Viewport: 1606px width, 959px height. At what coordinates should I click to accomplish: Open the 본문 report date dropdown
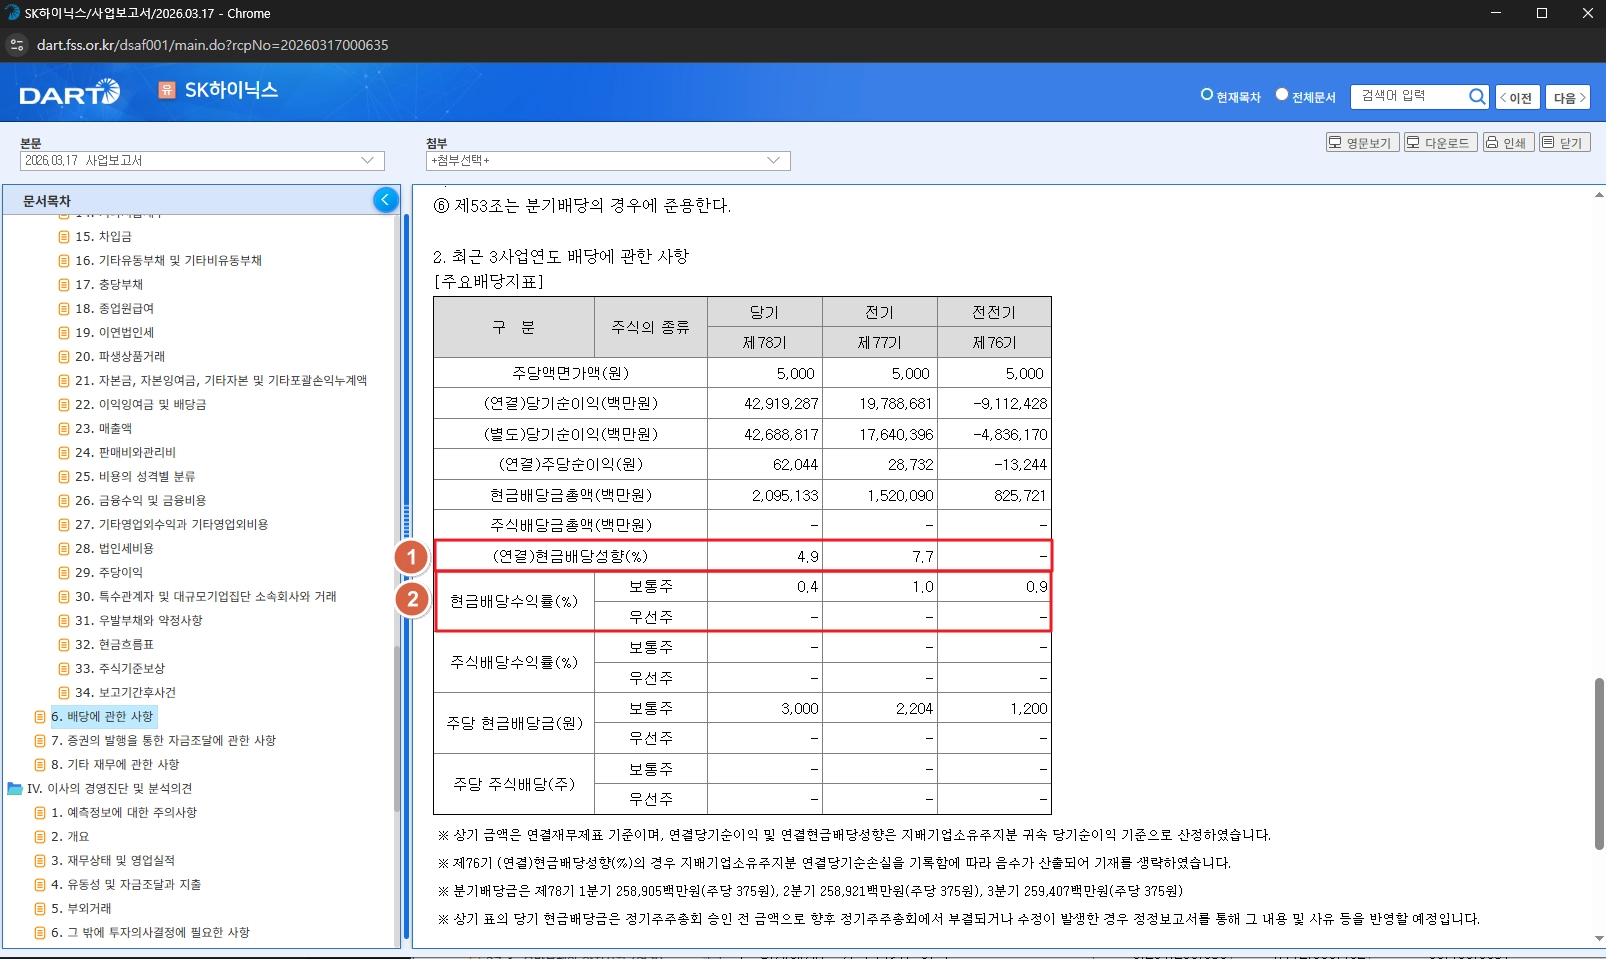coord(202,161)
